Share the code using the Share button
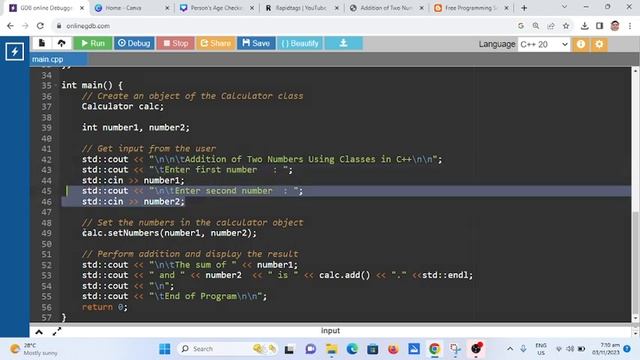This screenshot has width=640, height=360. (x=216, y=43)
